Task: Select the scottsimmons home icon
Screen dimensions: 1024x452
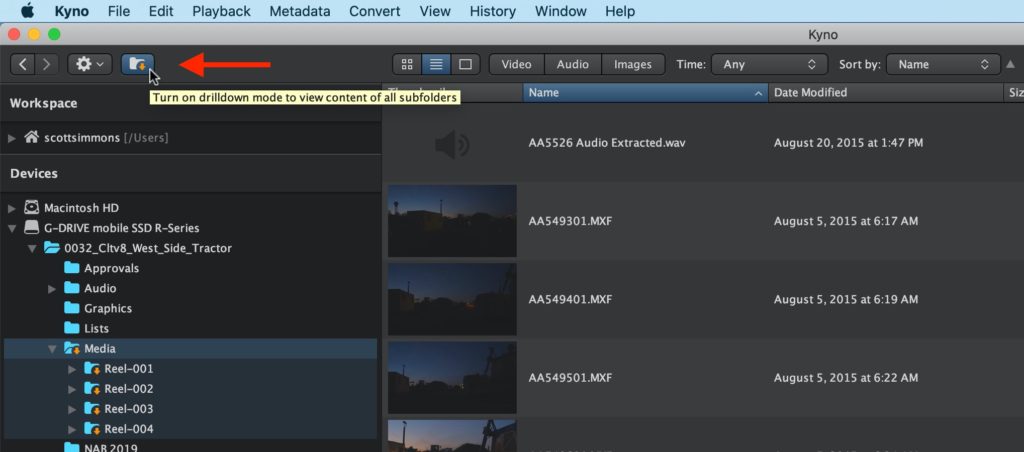Action: (31, 137)
